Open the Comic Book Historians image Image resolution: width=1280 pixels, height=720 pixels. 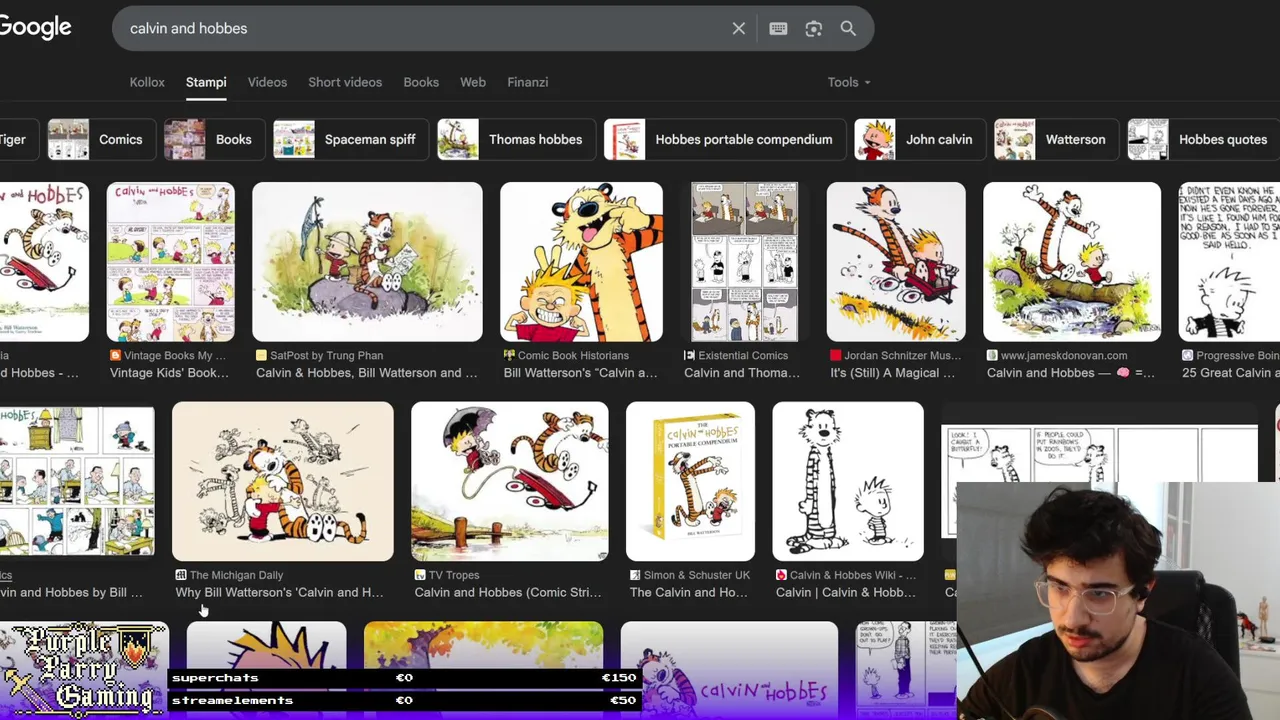click(581, 262)
